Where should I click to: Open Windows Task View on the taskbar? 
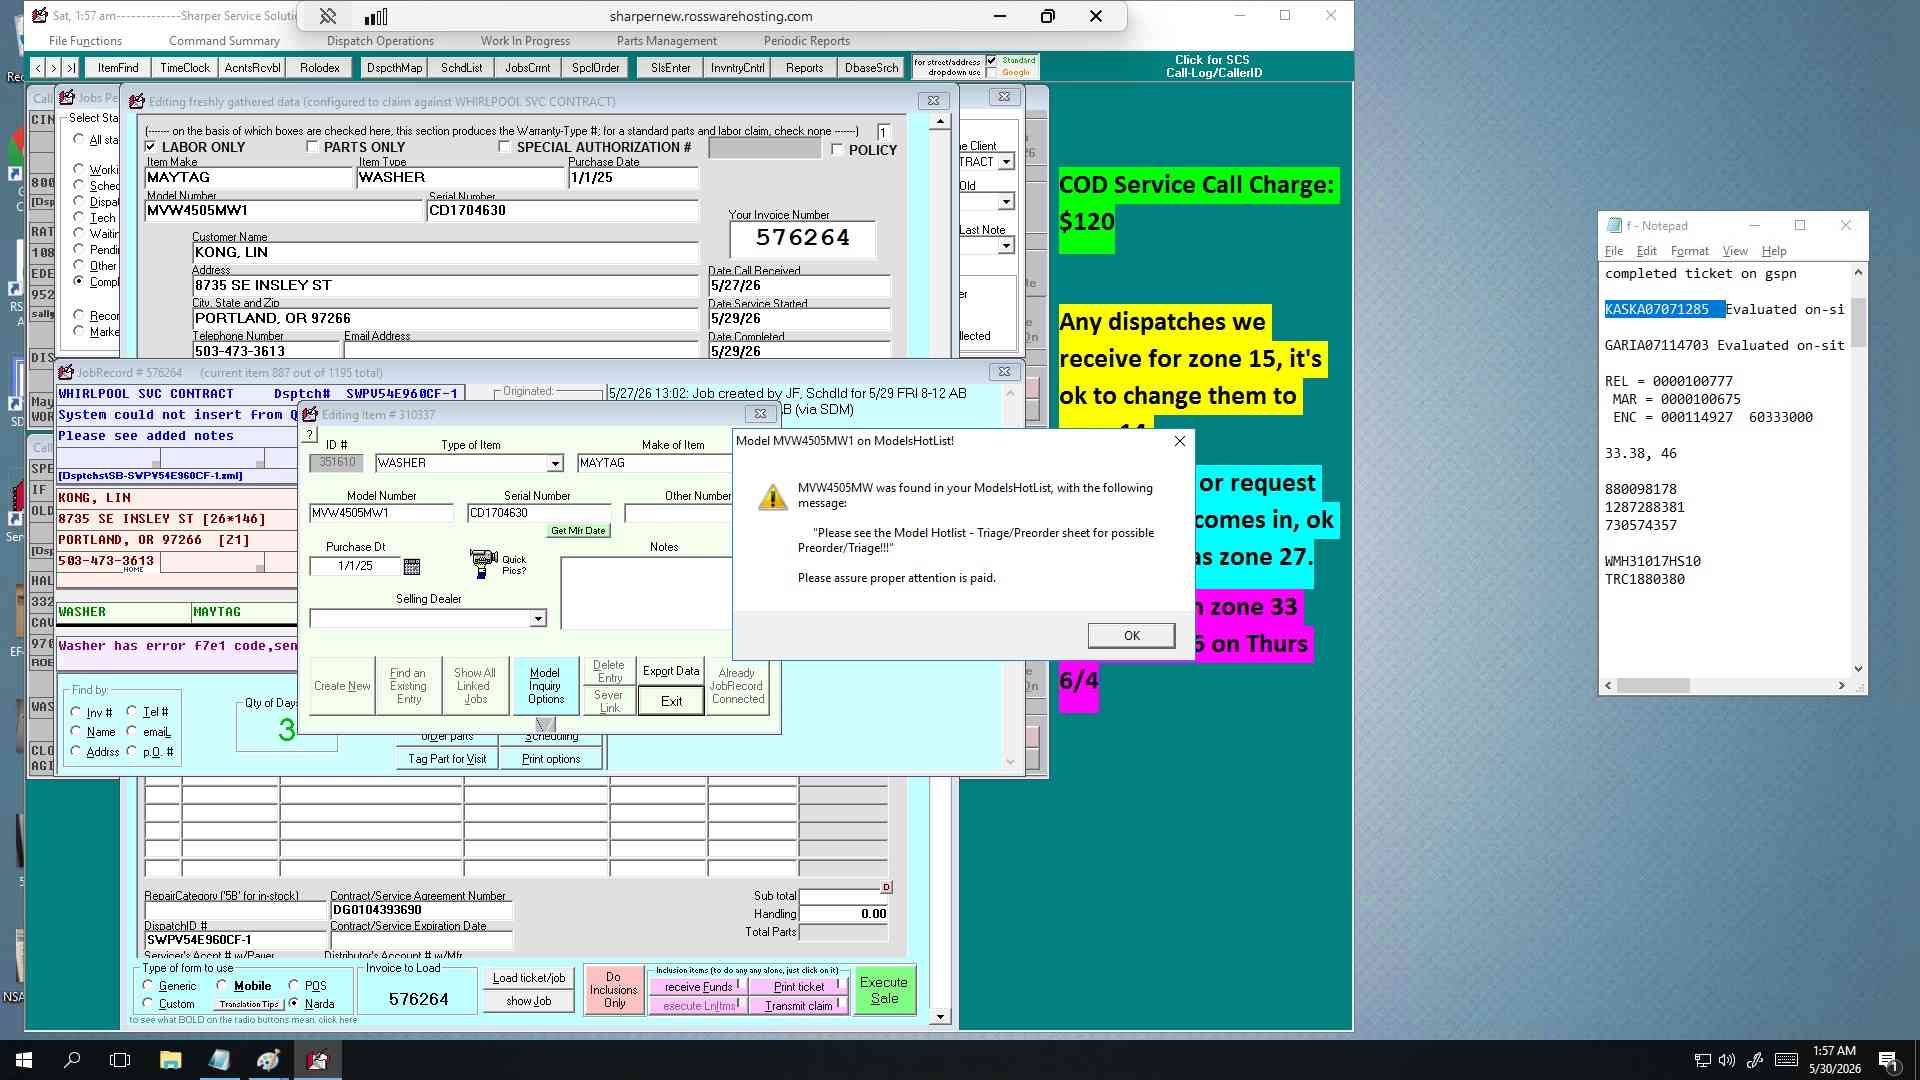click(x=120, y=1060)
